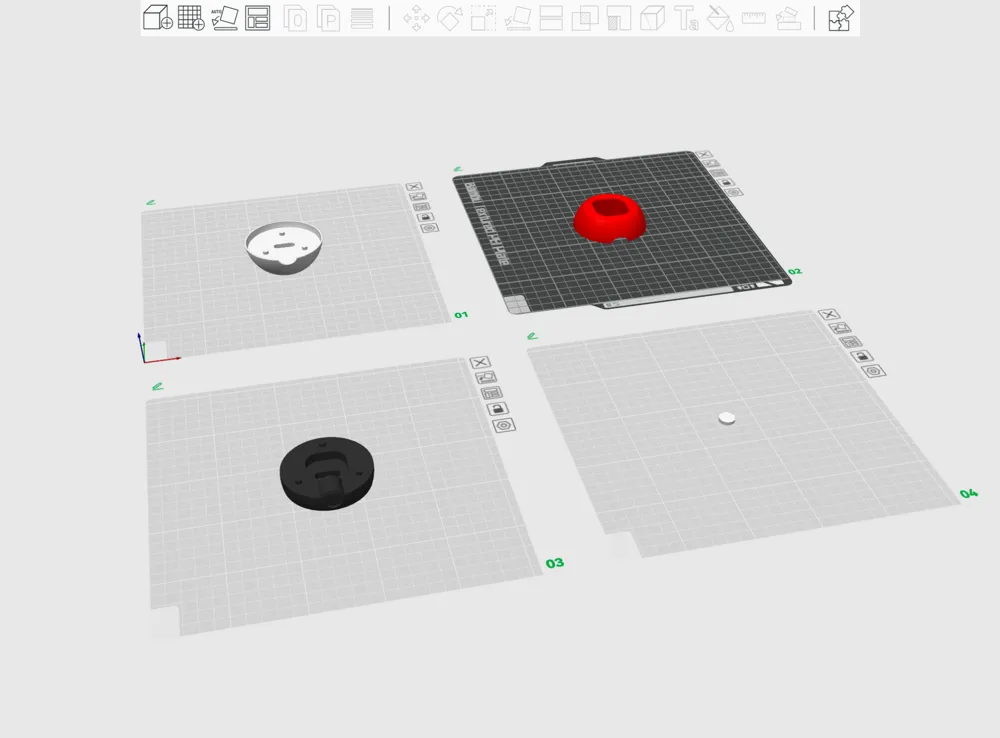Open Assembly view puzzle icon
Viewport: 1000px width, 738px height.
click(x=842, y=18)
